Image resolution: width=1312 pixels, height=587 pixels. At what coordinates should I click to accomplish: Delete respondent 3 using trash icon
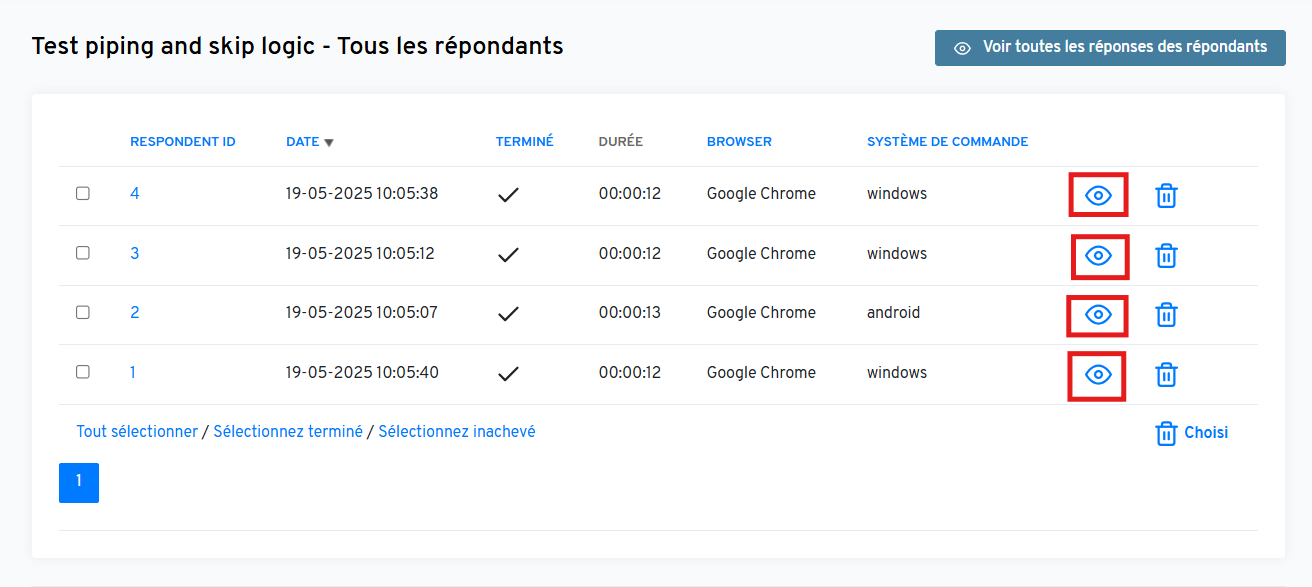tap(1166, 256)
